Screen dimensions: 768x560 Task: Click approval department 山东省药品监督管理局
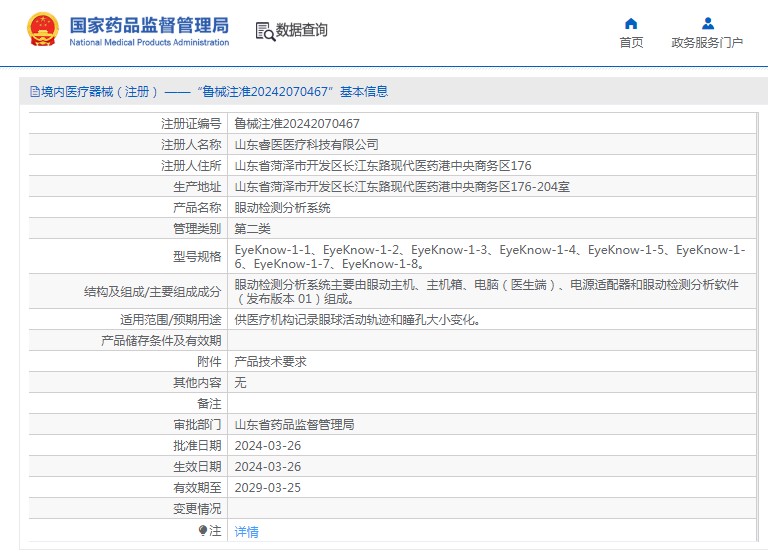pos(294,425)
